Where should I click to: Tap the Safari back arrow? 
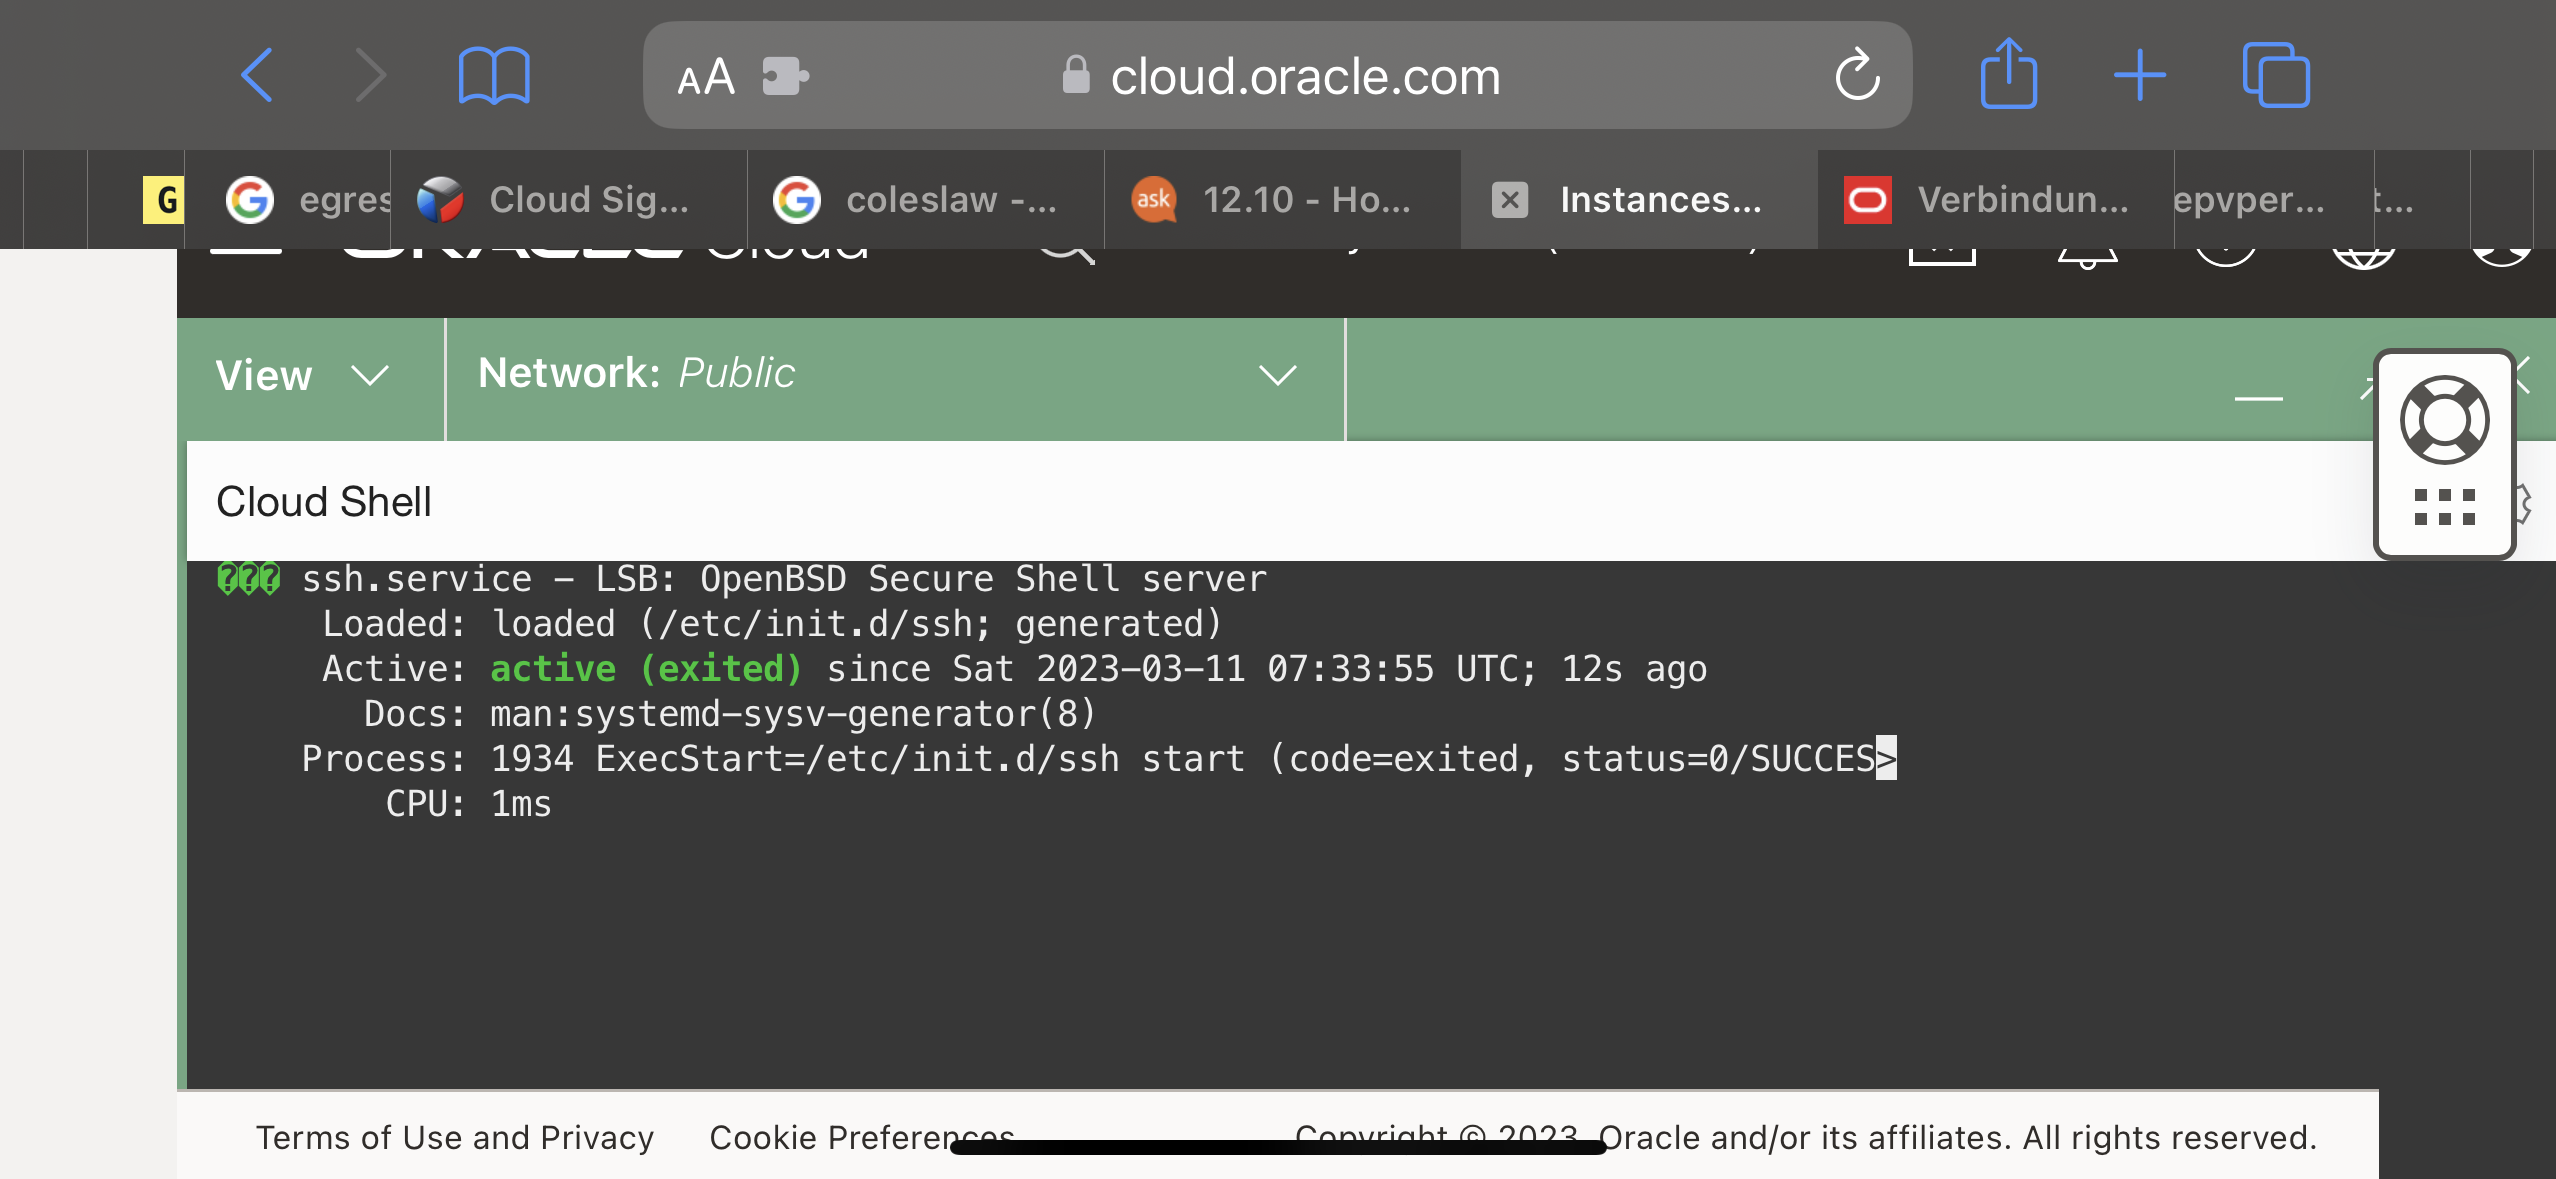tap(257, 75)
